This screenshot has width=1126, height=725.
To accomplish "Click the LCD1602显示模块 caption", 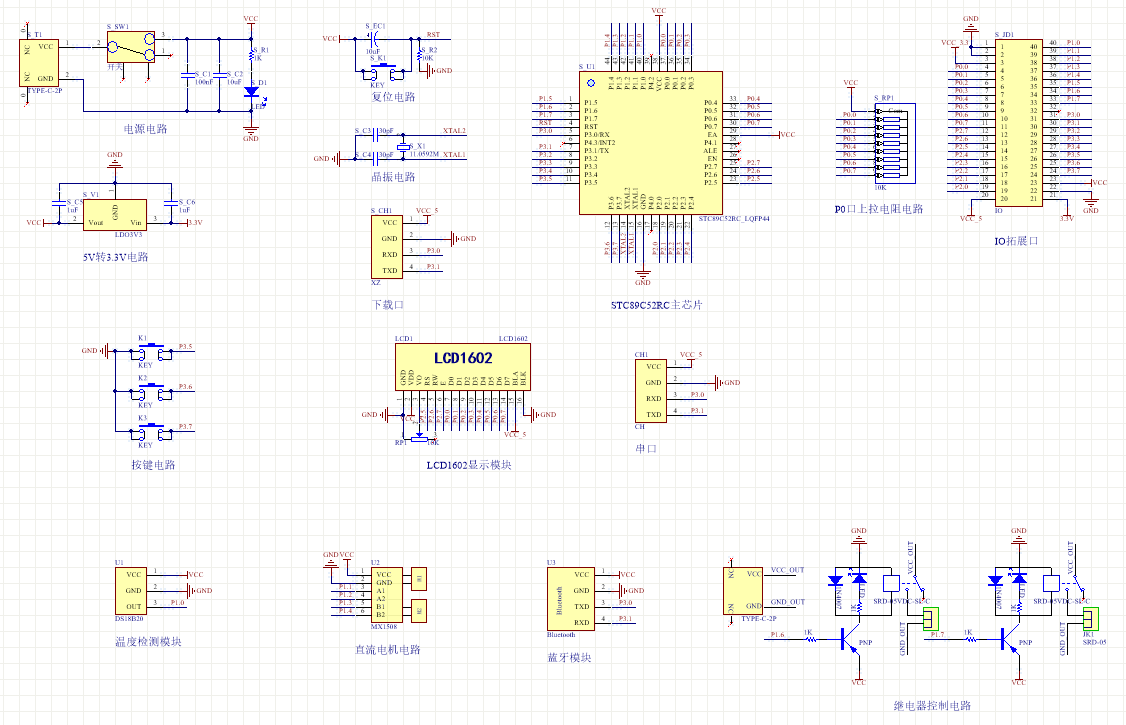I will pyautogui.click(x=469, y=465).
